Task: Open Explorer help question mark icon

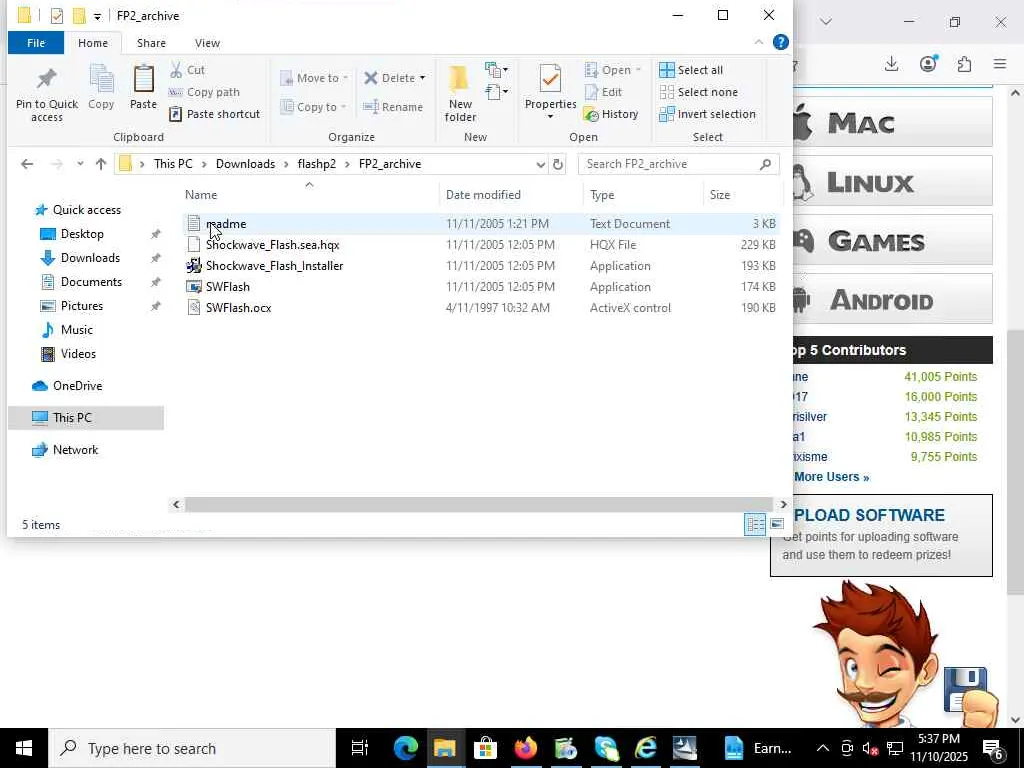Action: tap(780, 42)
